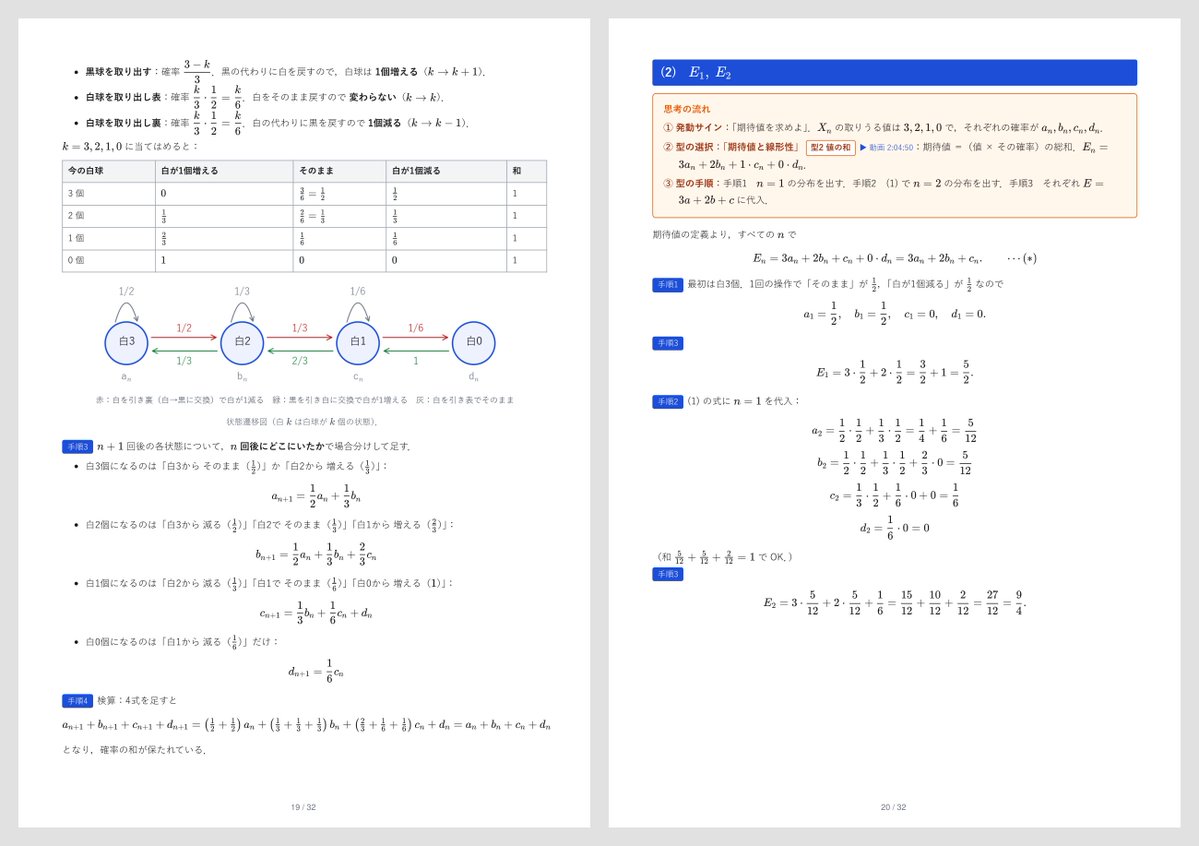Click the 1 個 row label in the table
Viewport: 1199px width, 846px height.
point(76,238)
